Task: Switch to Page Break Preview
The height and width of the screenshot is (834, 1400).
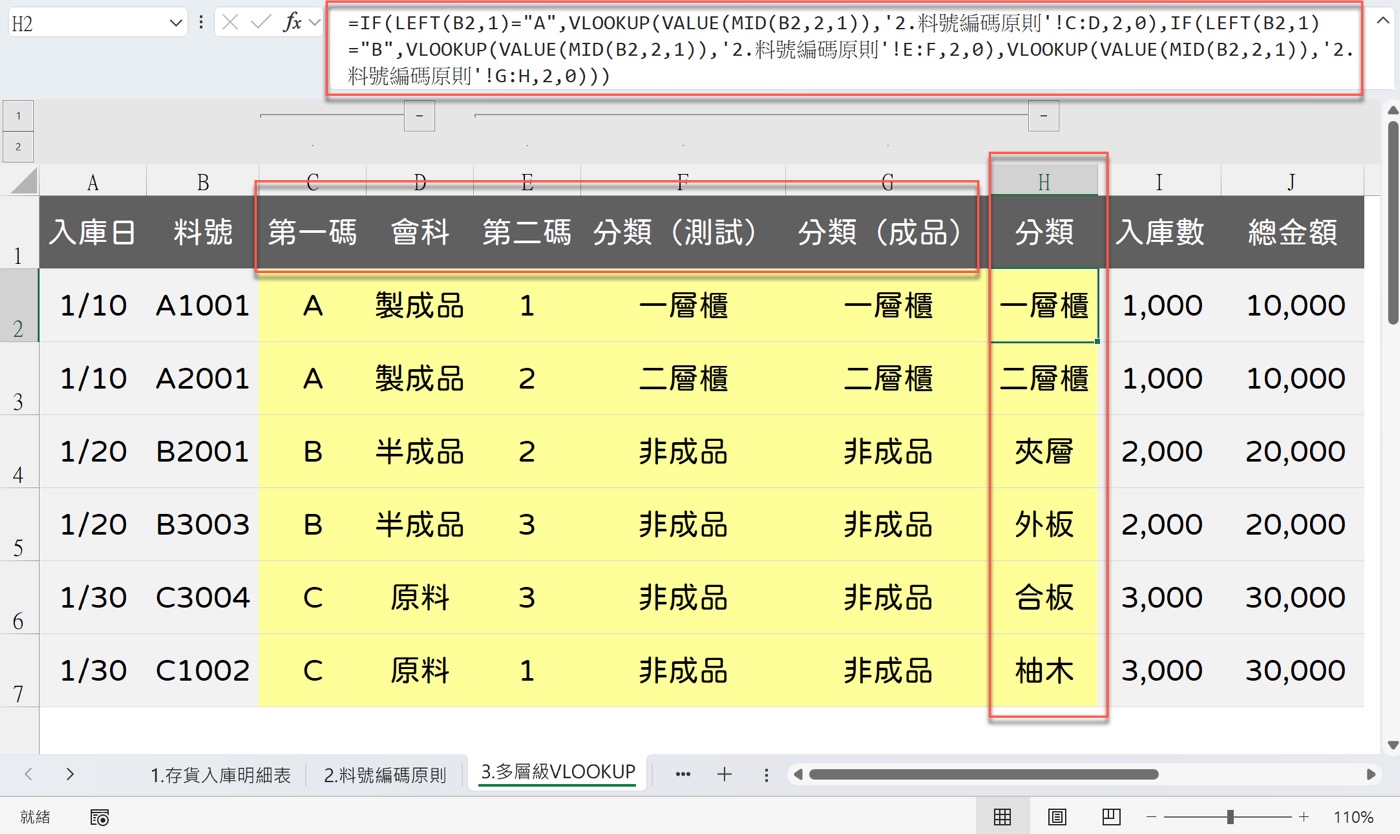Action: [x=1111, y=817]
